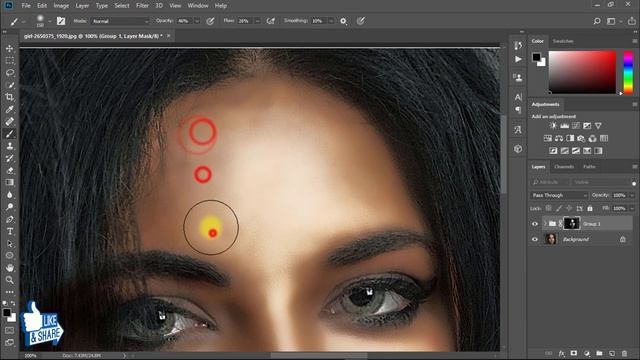Add a Color Balance adjustment
The width and height of the screenshot is (640, 360).
559,138
